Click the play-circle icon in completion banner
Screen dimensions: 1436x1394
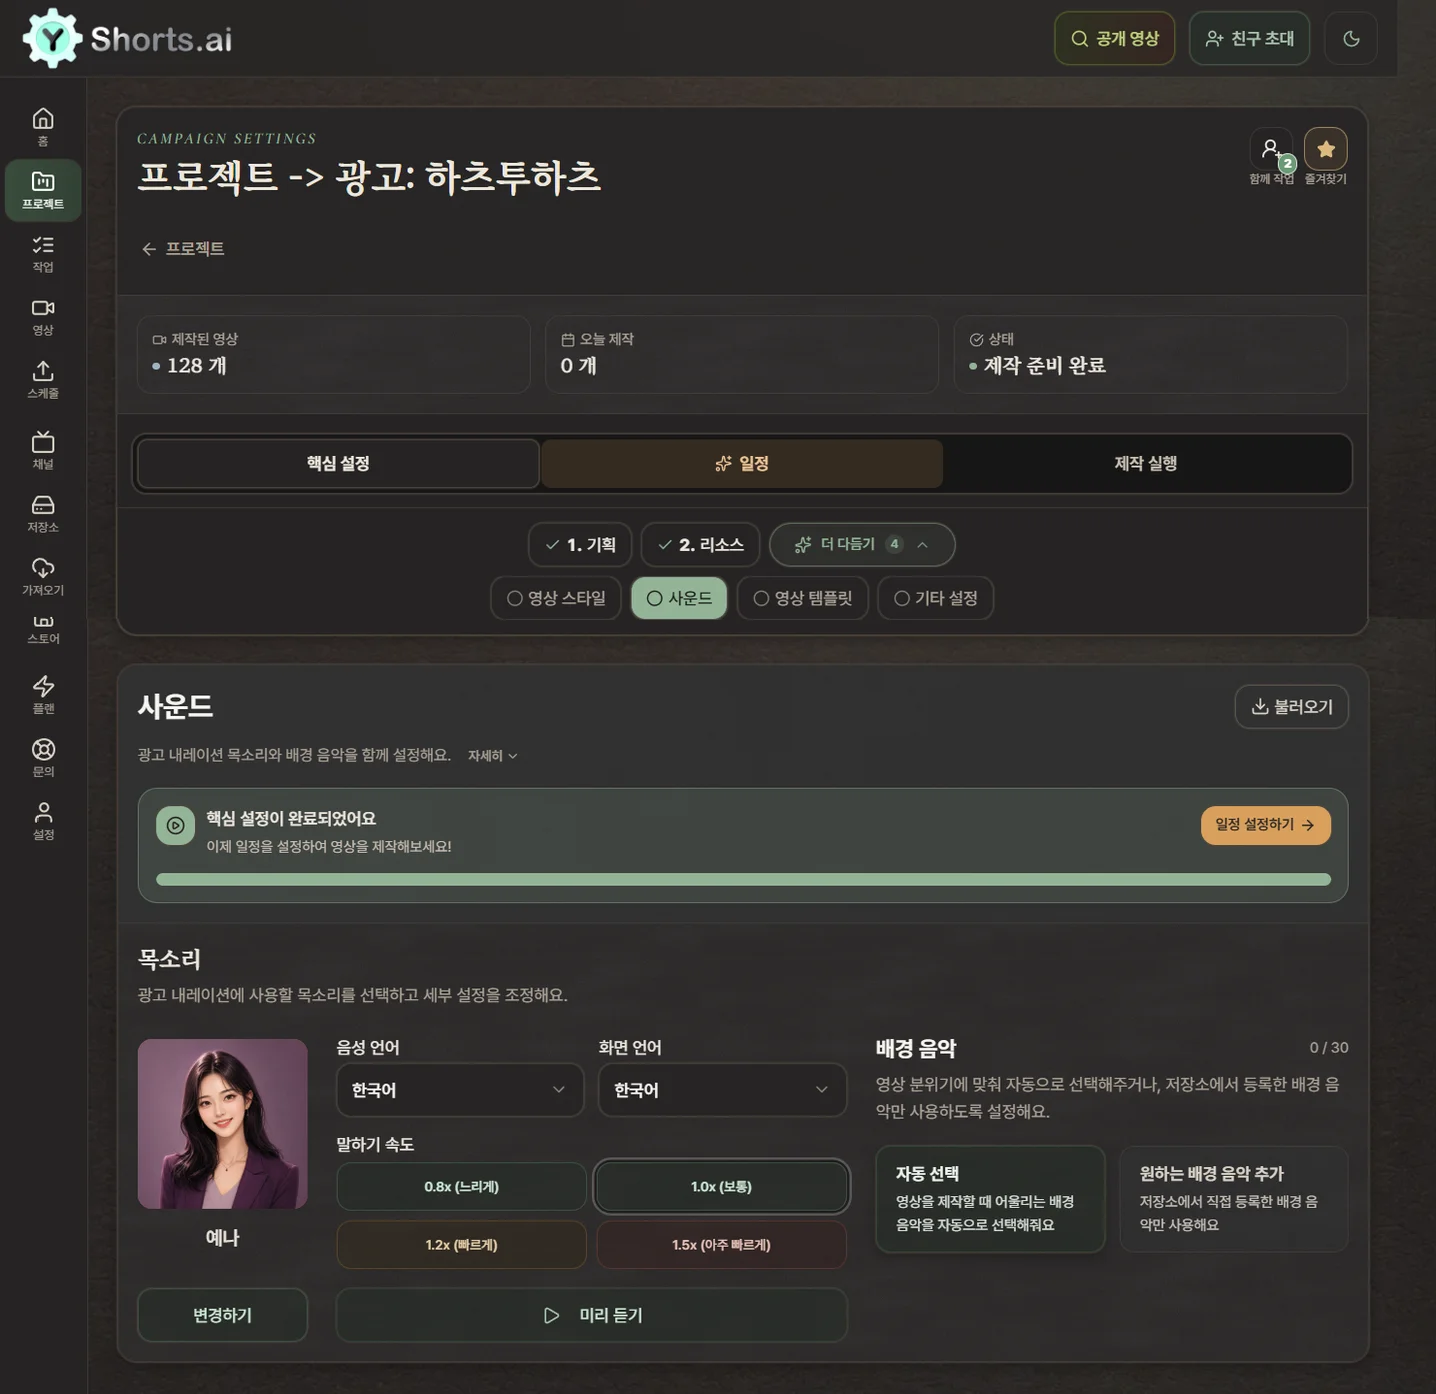pos(175,825)
